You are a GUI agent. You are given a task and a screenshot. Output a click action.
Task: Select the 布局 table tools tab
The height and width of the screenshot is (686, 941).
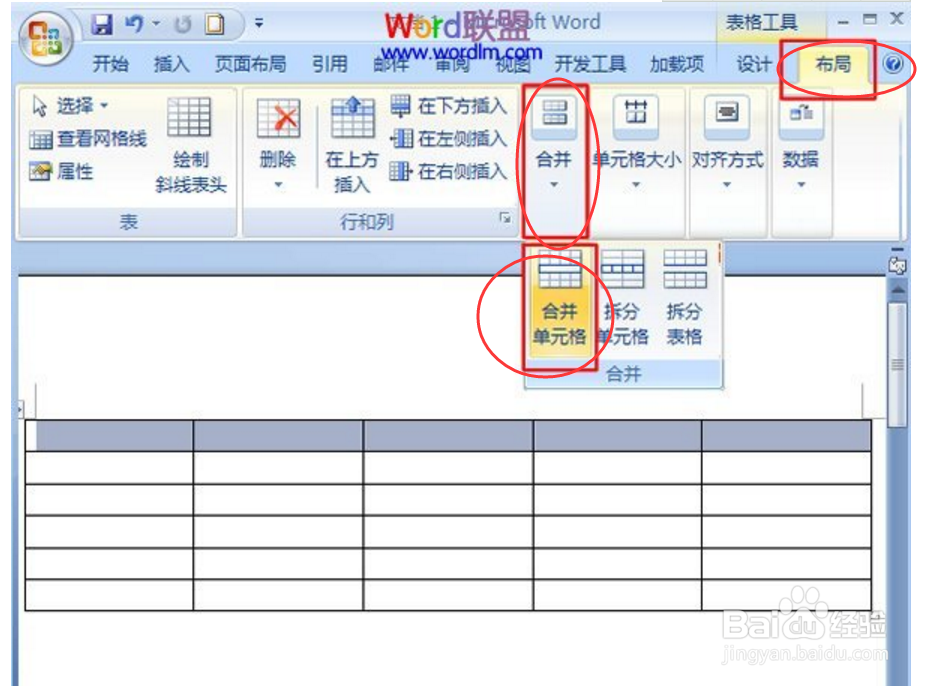[x=833, y=64]
